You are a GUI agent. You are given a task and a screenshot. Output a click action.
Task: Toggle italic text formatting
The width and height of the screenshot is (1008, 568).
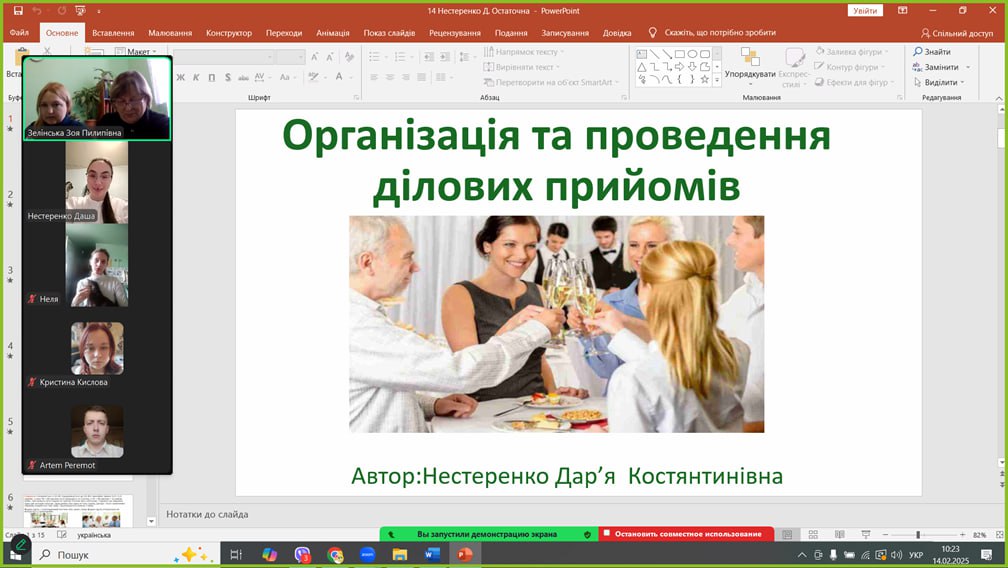[x=196, y=77]
